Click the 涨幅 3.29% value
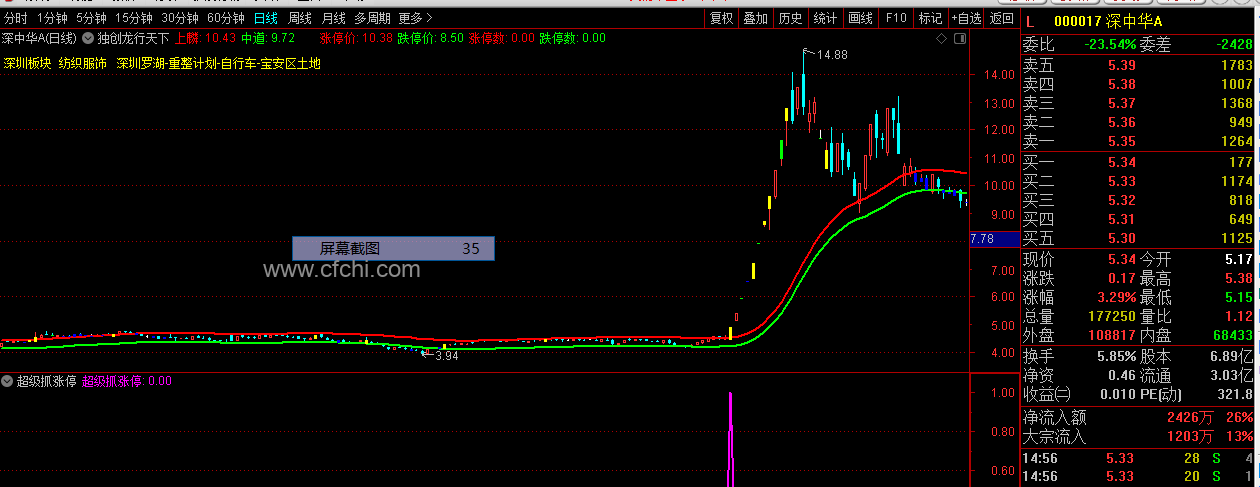The height and width of the screenshot is (487, 1260). click(1115, 297)
